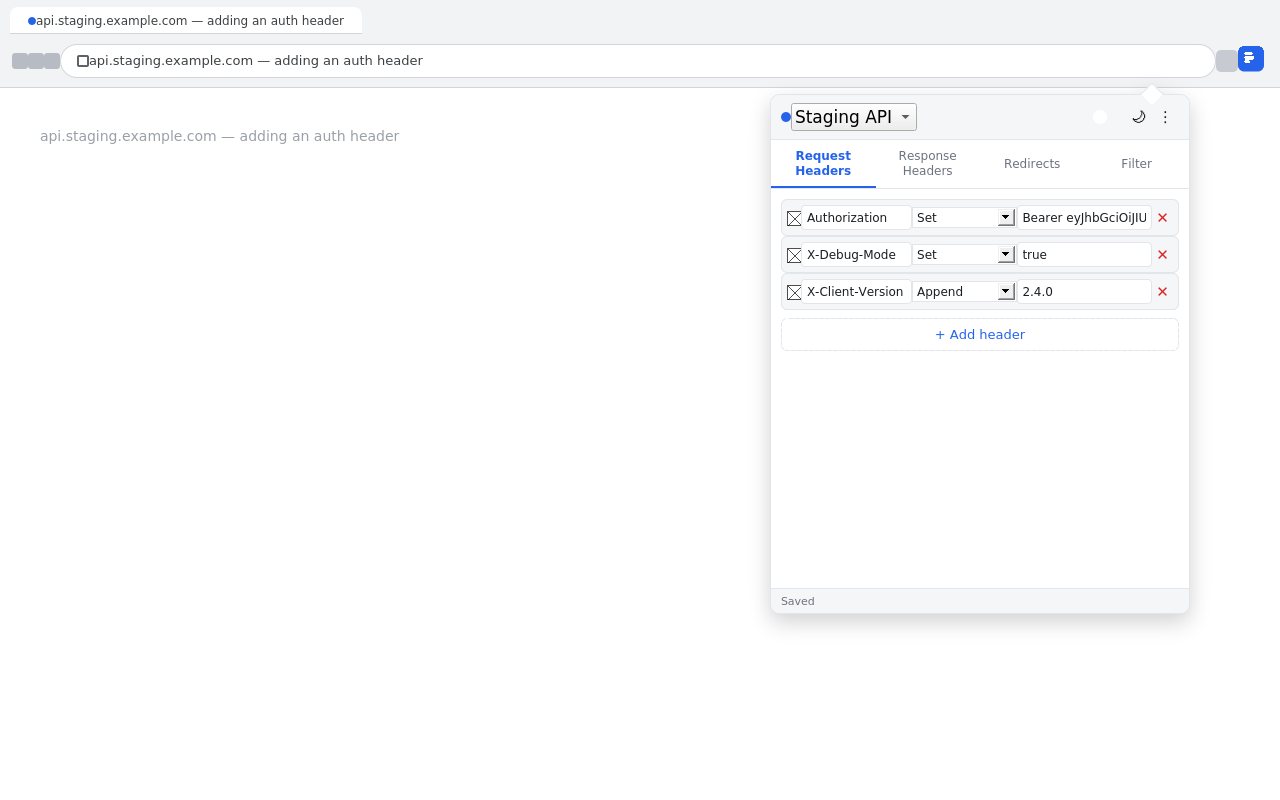Switch to the Redirects tab
1280x800 pixels.
(1032, 163)
